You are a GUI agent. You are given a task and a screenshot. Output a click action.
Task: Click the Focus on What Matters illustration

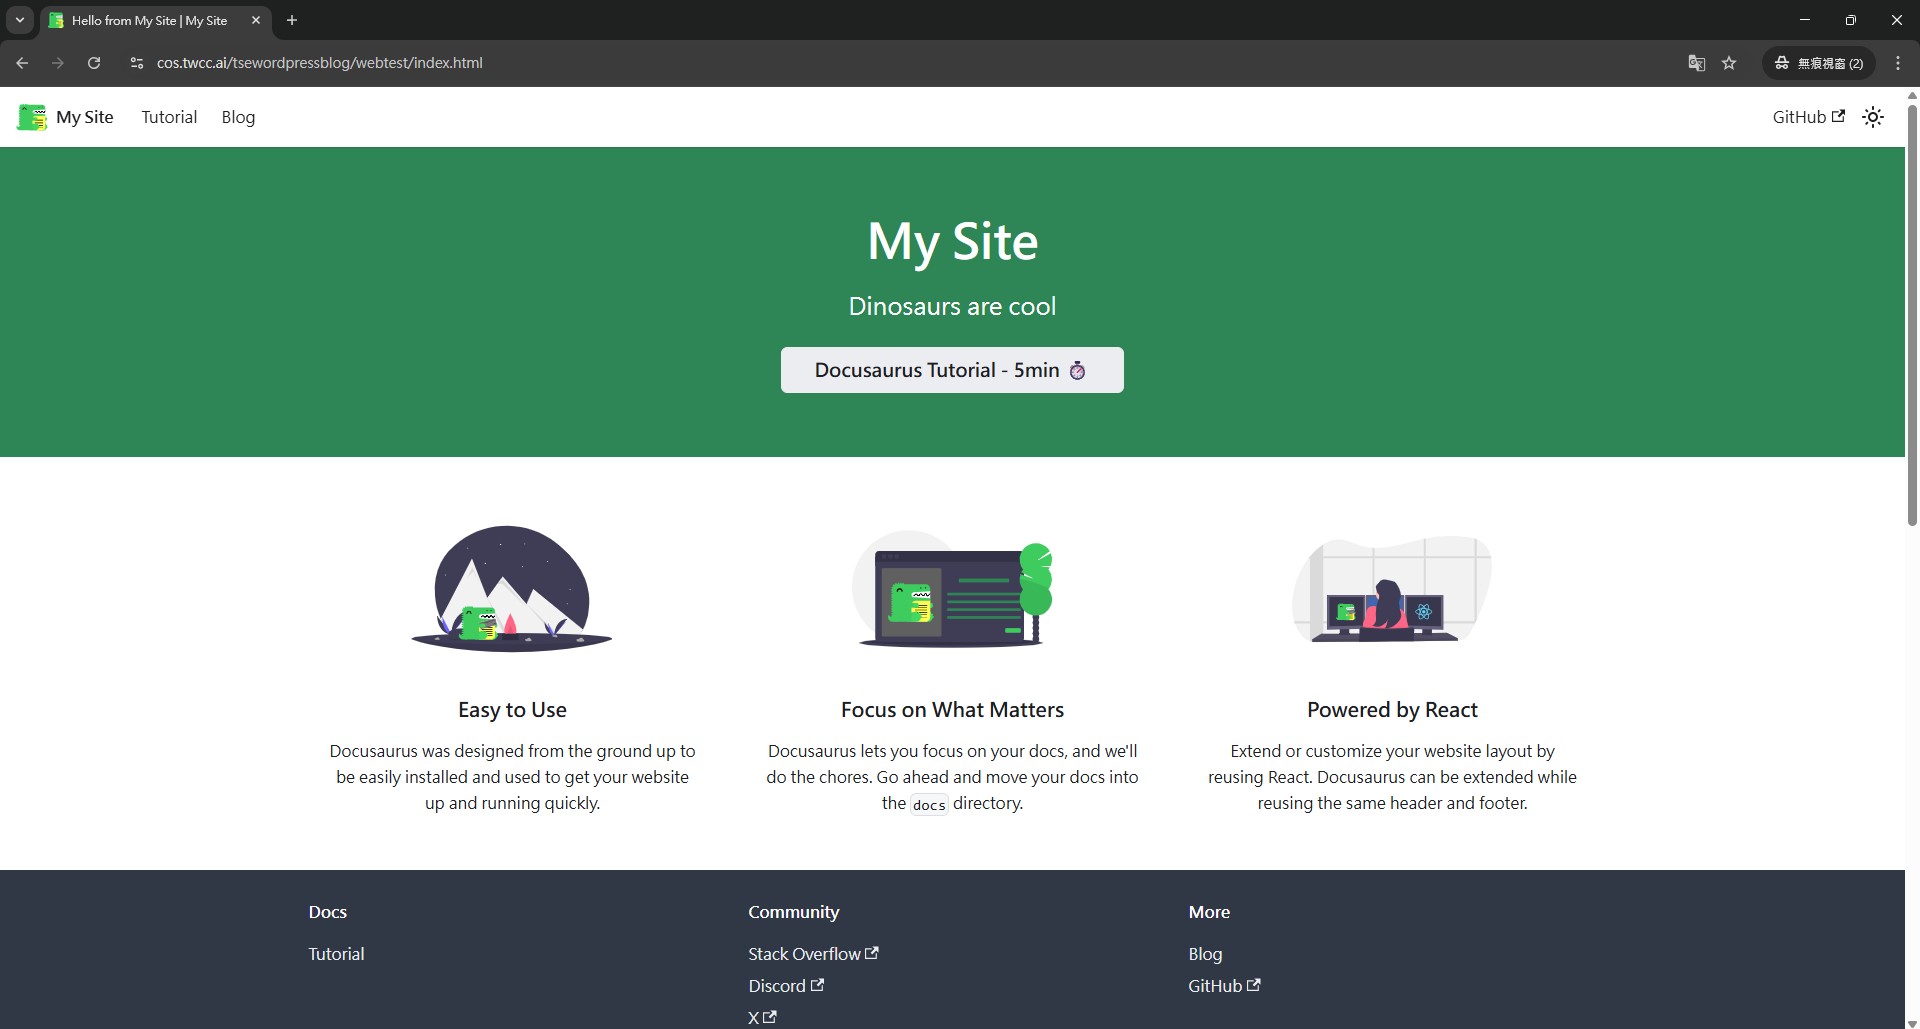[x=952, y=589]
